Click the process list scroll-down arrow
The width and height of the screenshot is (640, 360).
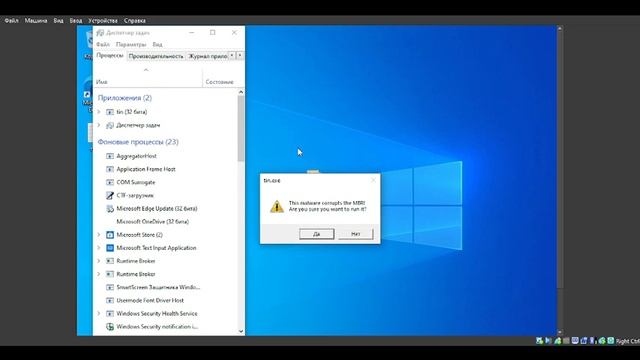(241, 331)
